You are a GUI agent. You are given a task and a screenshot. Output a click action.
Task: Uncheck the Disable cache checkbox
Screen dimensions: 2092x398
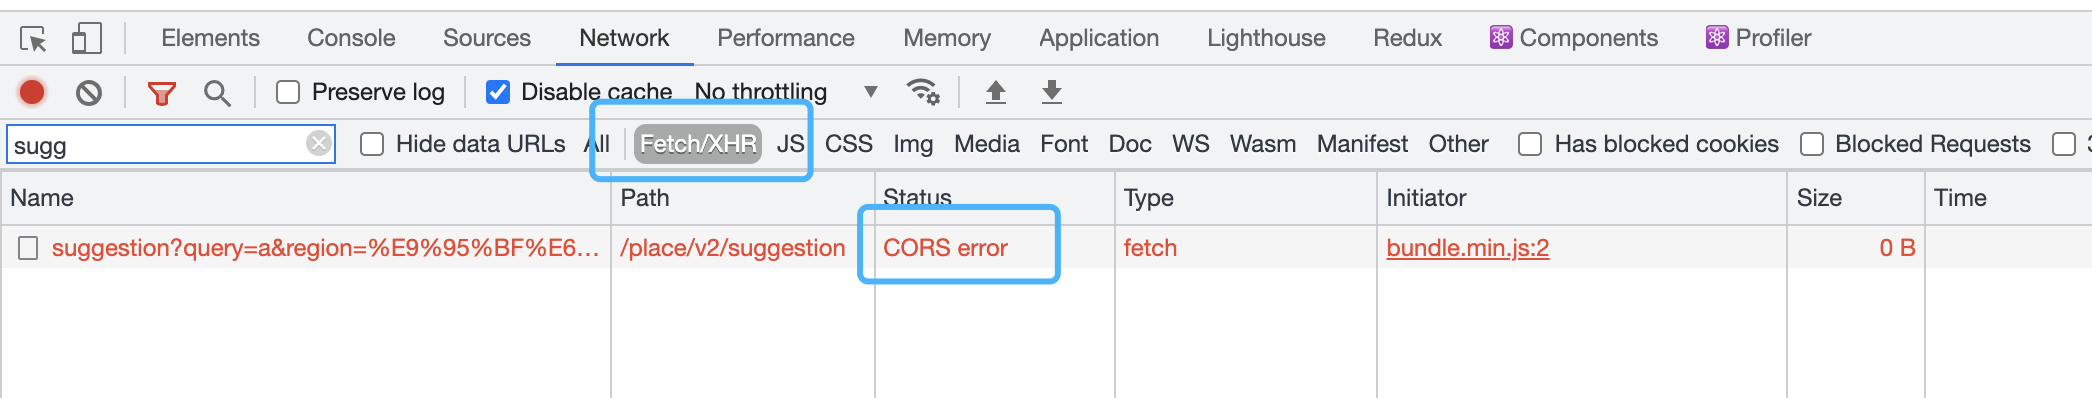497,92
